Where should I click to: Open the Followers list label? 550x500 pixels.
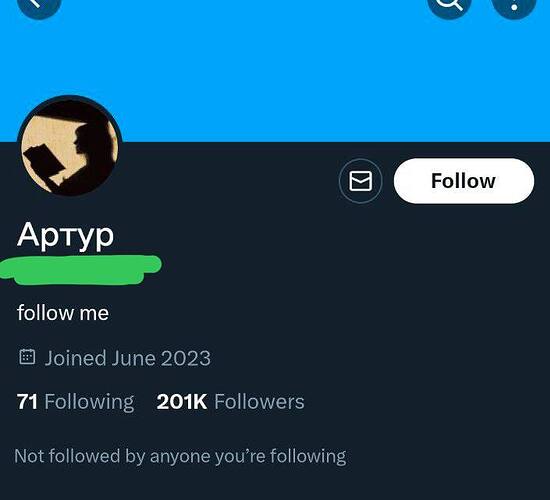tap(259, 402)
